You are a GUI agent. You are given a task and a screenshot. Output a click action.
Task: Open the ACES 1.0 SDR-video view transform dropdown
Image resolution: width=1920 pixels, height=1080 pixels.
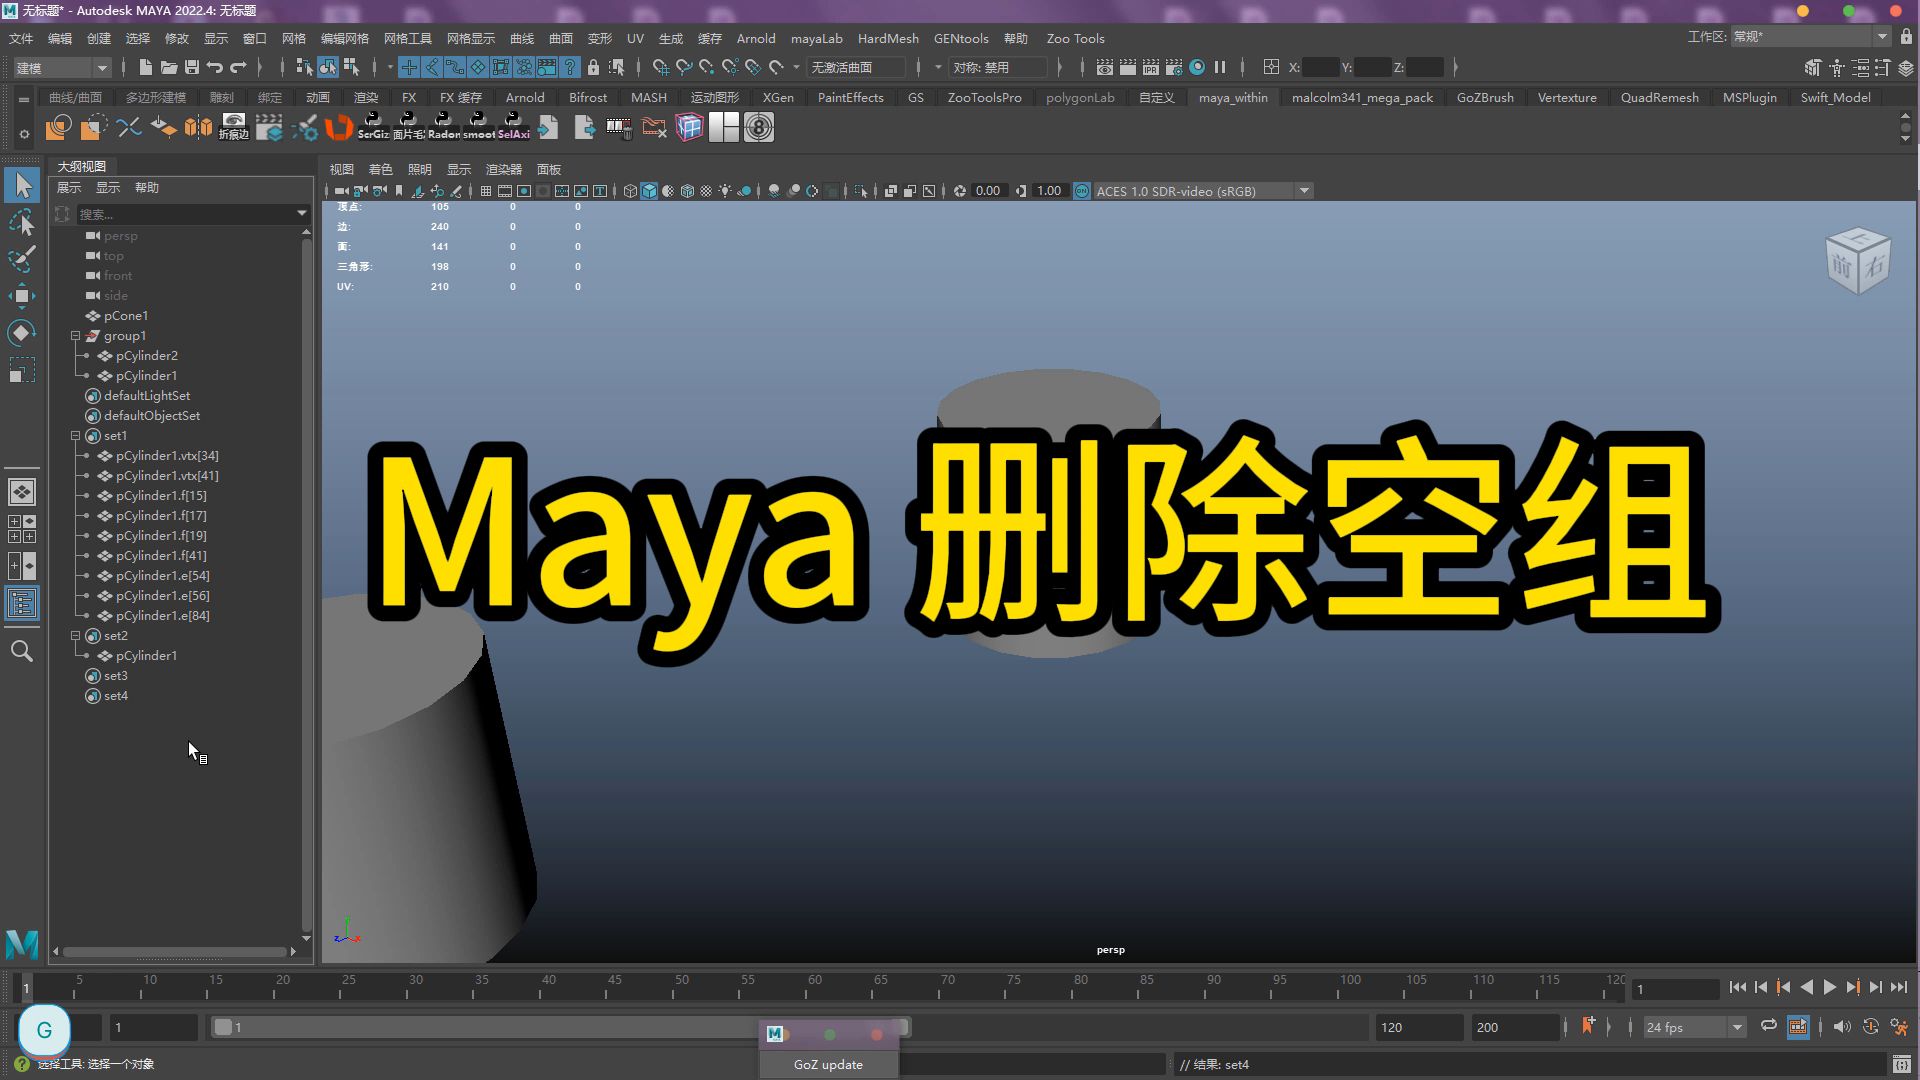click(x=1203, y=191)
